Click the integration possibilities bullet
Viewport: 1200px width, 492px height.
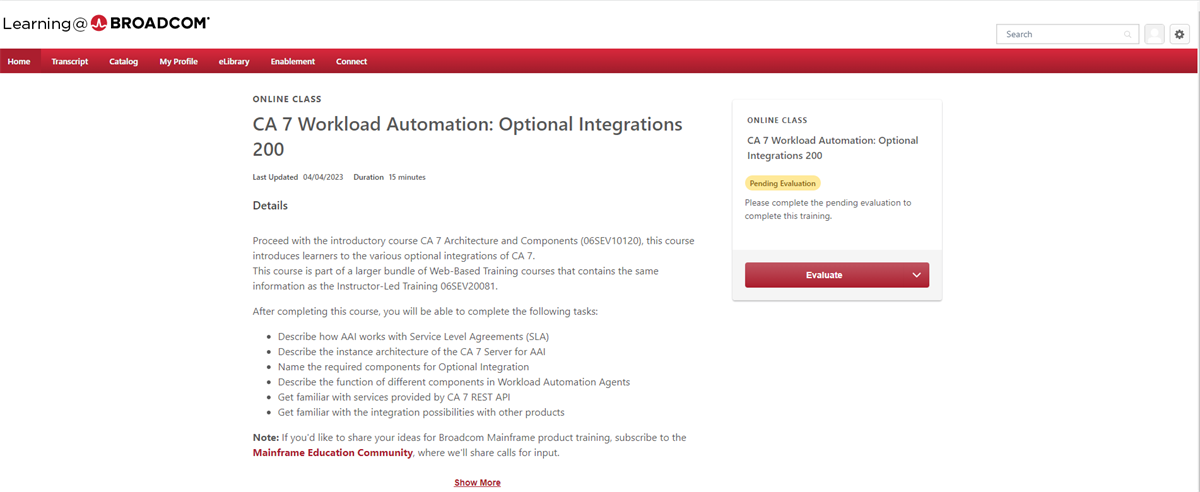tap(421, 412)
